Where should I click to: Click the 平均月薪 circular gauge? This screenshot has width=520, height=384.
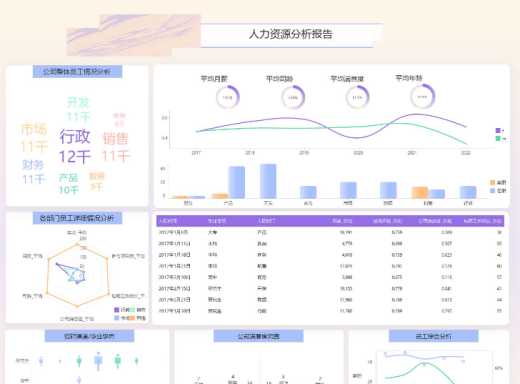point(227,97)
